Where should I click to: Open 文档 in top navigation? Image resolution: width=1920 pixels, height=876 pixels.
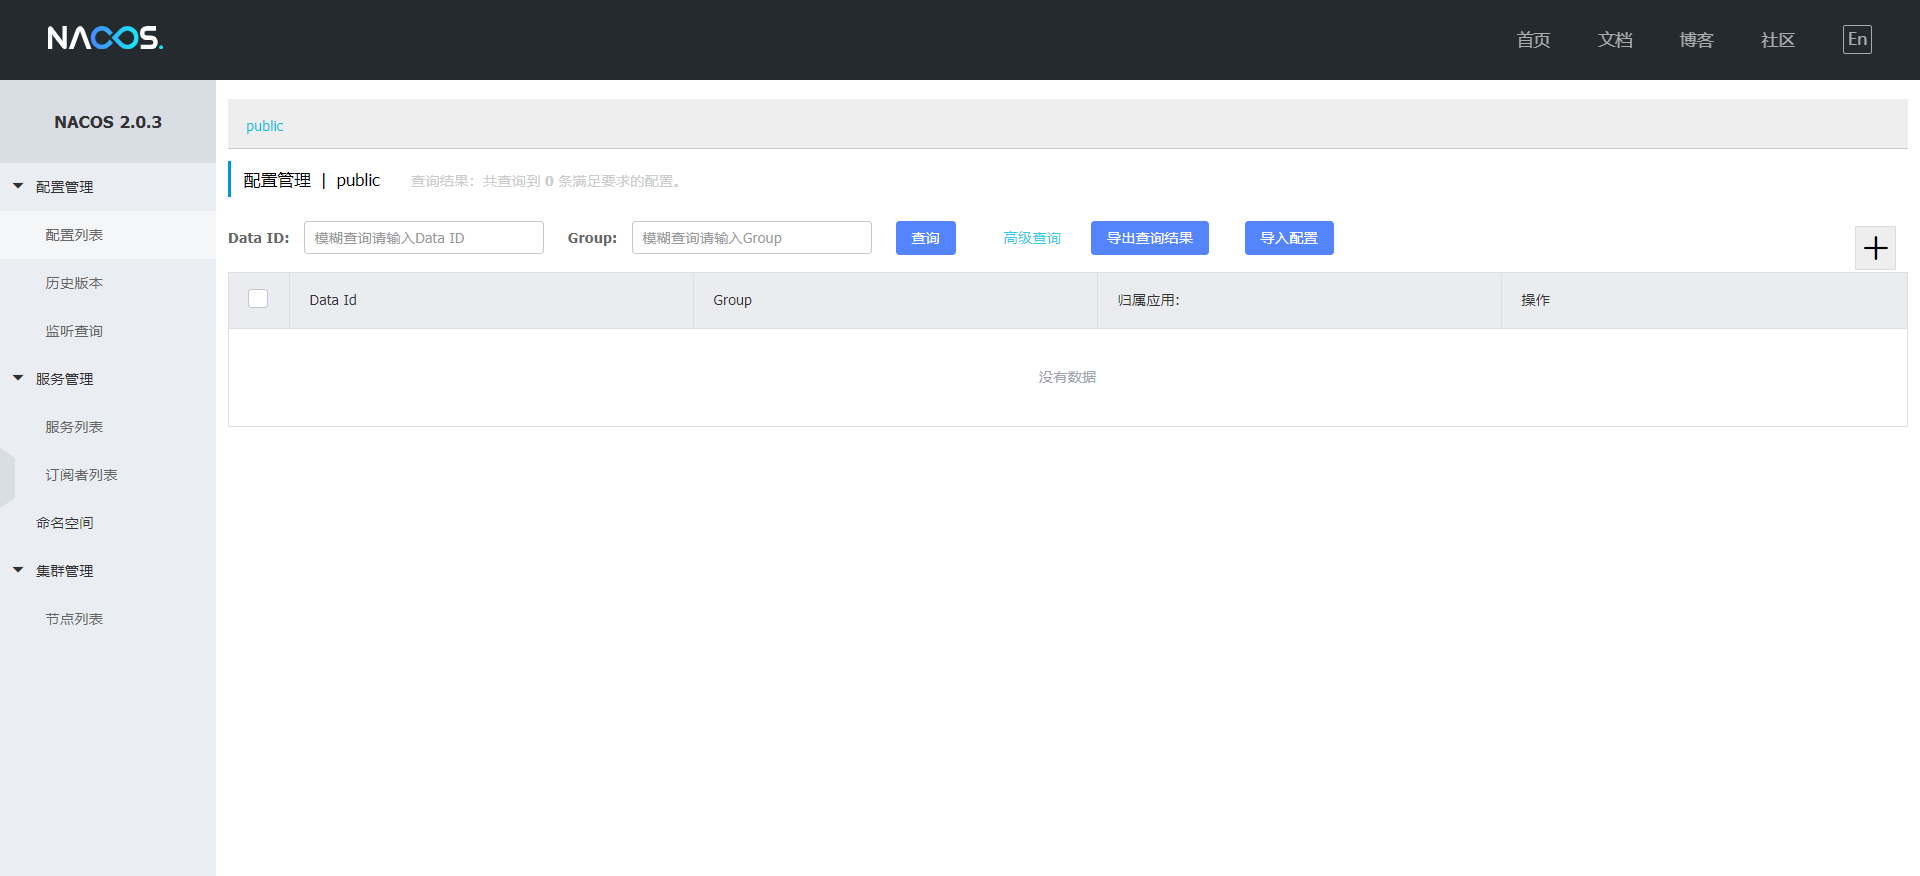[1615, 40]
